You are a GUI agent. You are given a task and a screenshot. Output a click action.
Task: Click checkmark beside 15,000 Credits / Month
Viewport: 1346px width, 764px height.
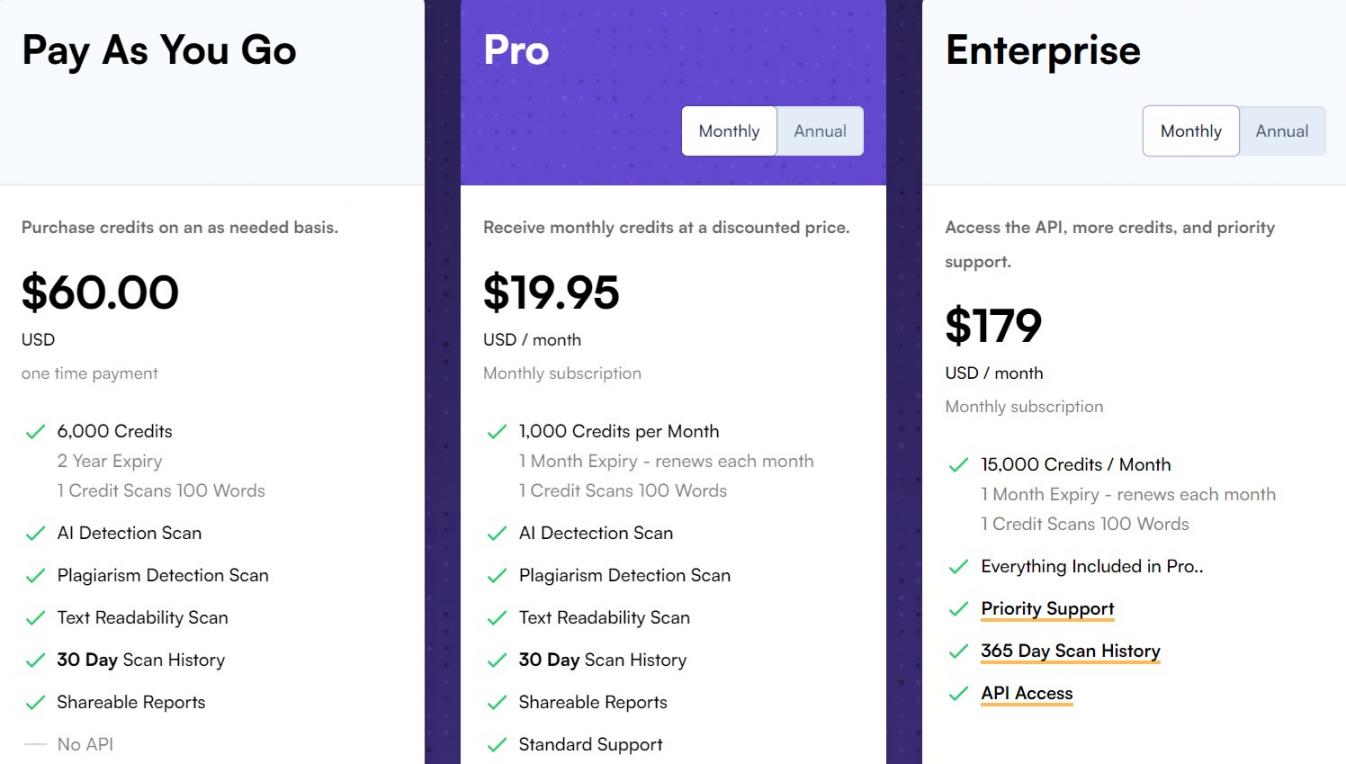(959, 465)
